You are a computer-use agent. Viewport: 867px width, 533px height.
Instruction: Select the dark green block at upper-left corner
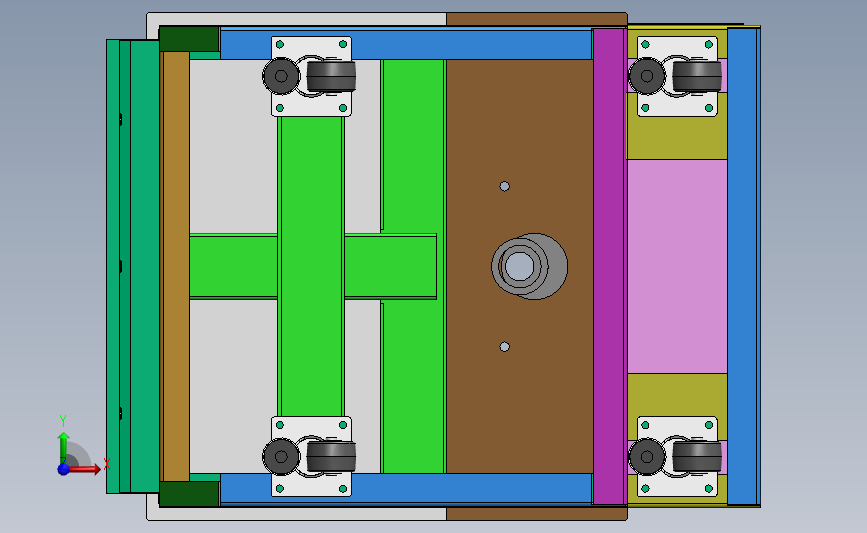coord(189,39)
